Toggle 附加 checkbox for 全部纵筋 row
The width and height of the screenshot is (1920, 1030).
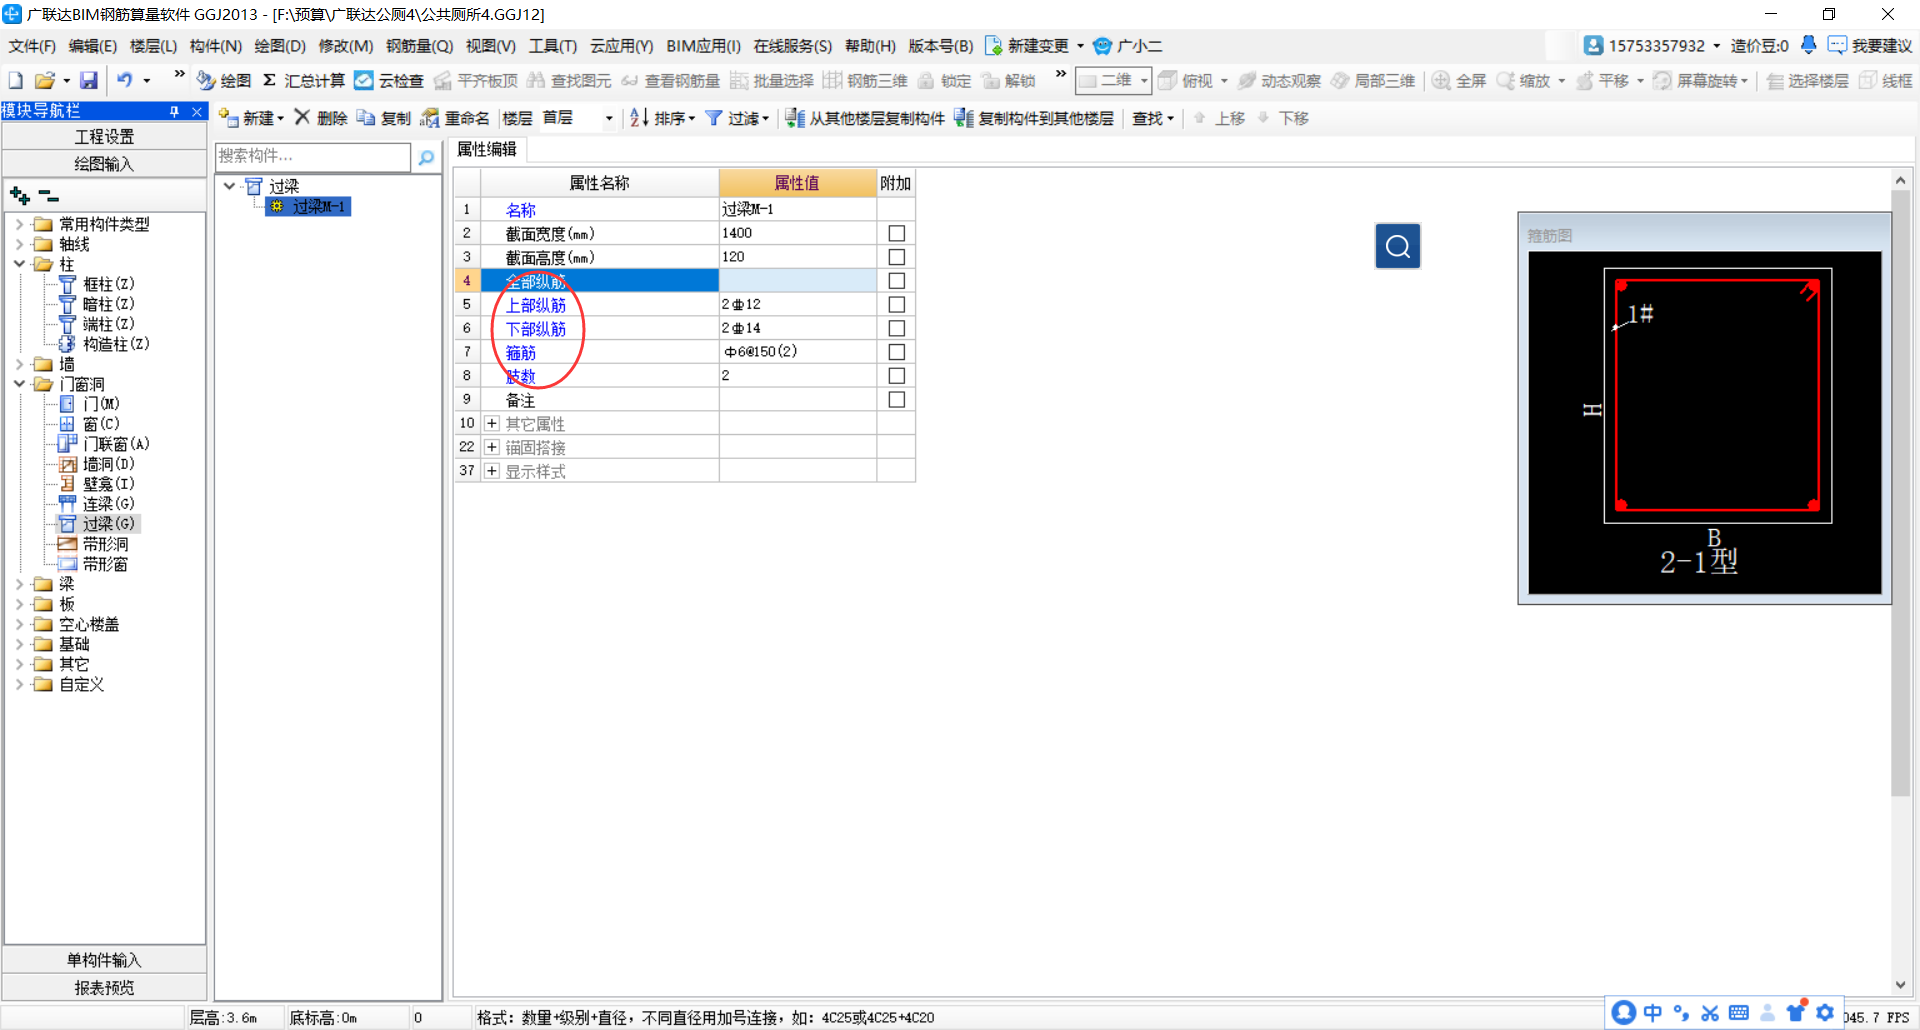pos(897,281)
